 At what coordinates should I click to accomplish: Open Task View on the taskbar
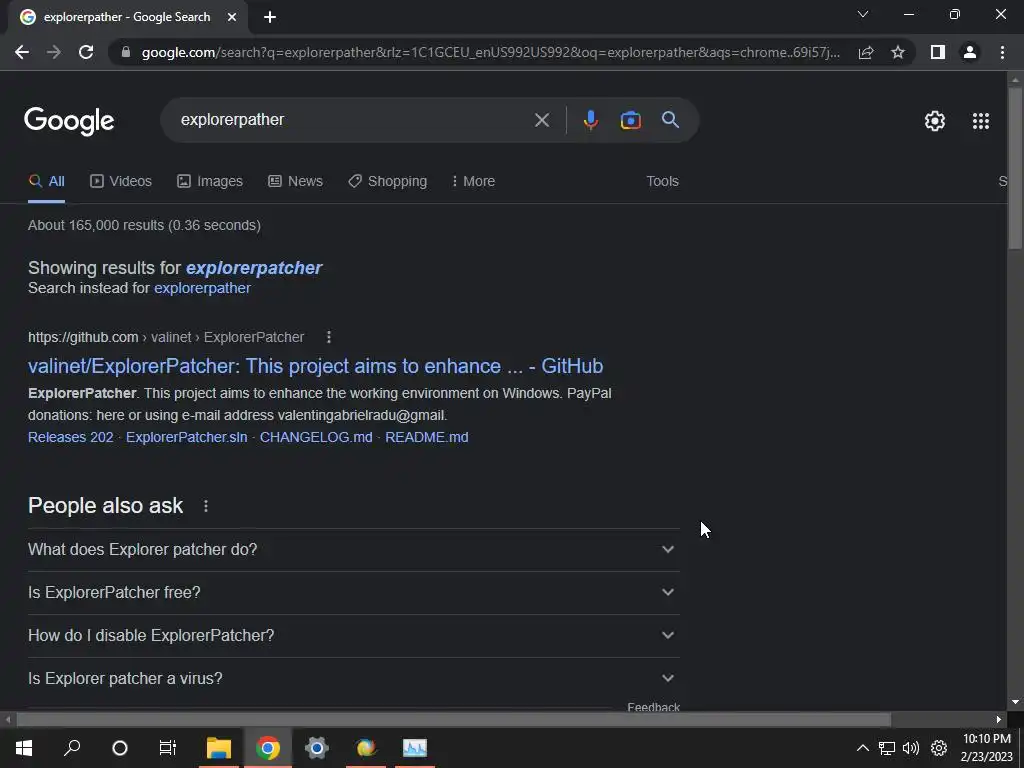(x=168, y=748)
